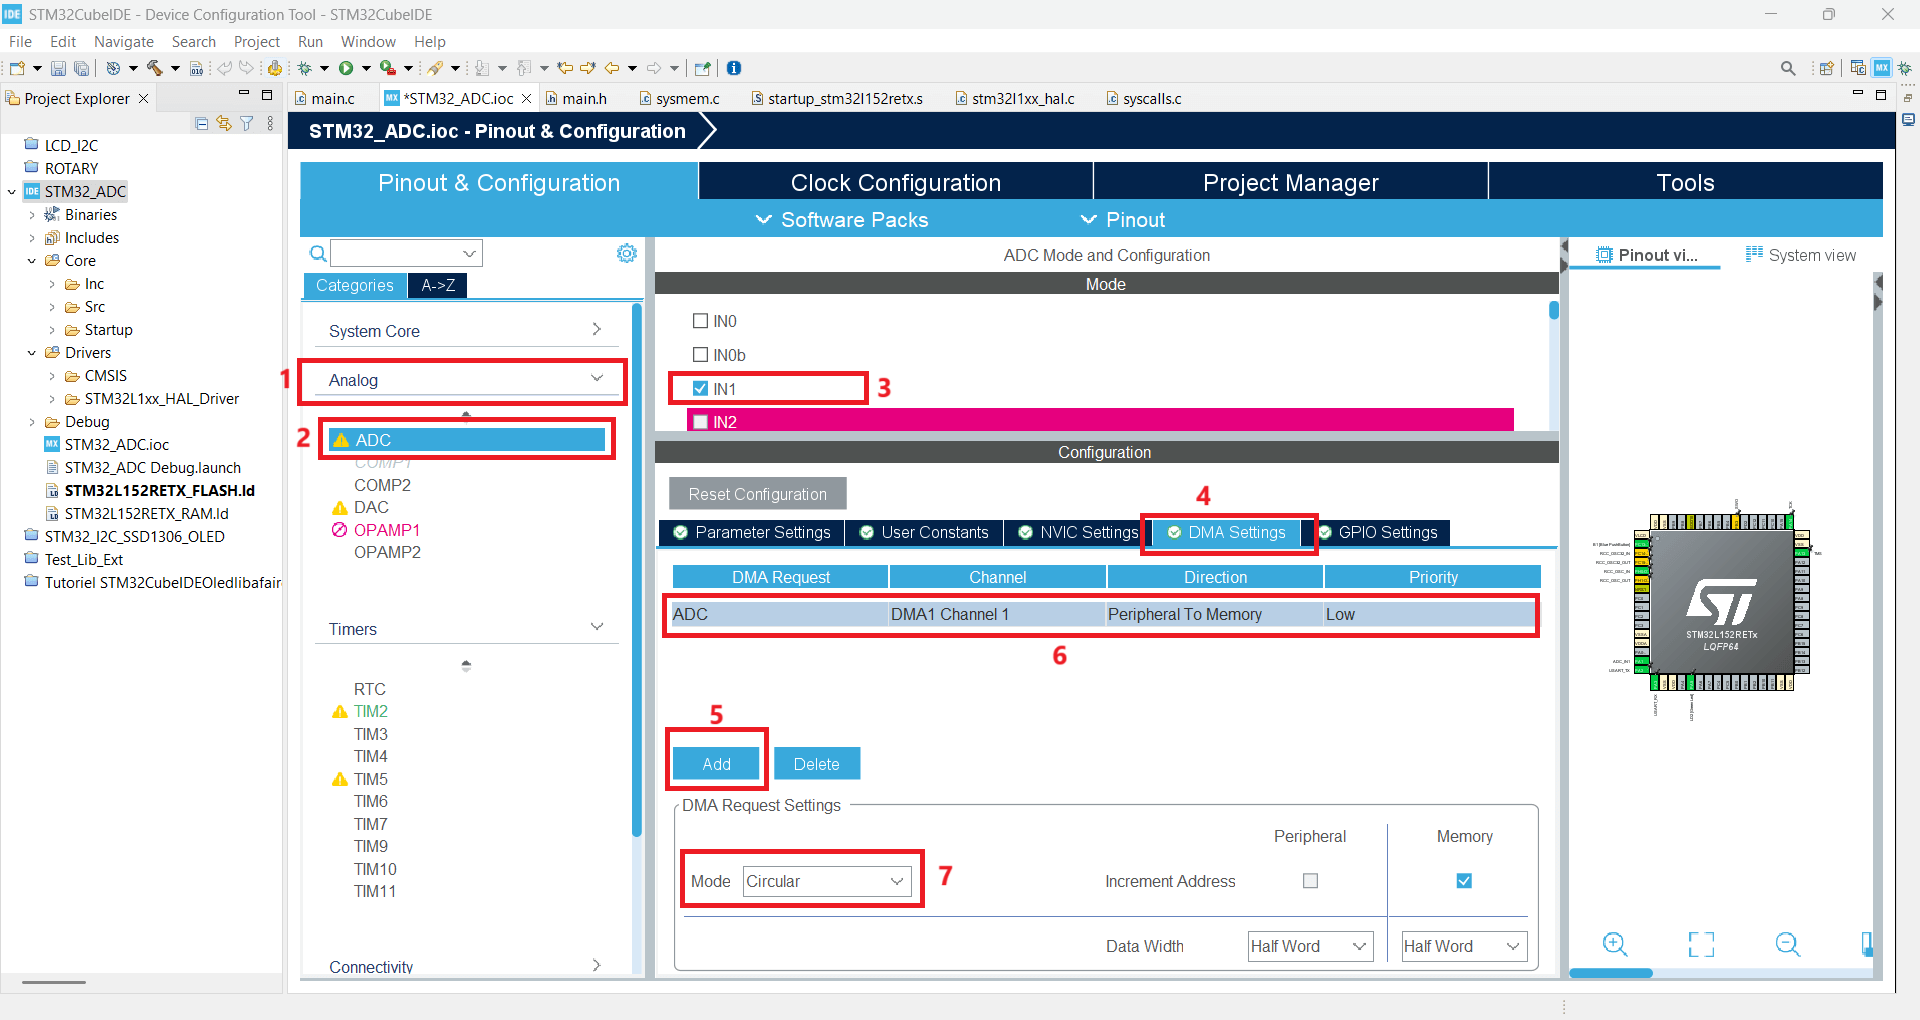
Task: Click zoom in icon under pinout view
Action: (1615, 944)
